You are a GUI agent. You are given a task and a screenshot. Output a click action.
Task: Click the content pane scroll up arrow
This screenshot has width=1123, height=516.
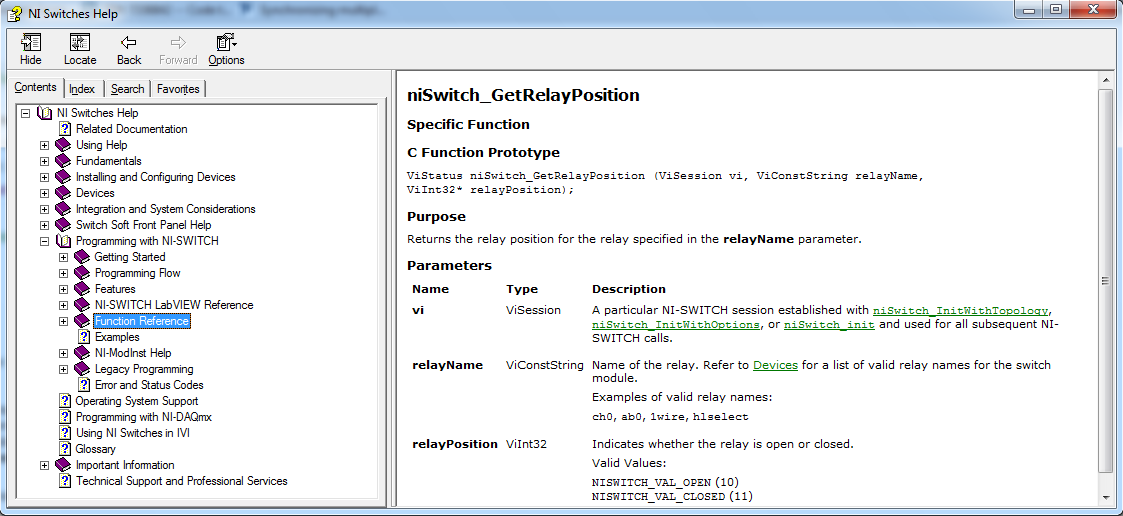1105,80
